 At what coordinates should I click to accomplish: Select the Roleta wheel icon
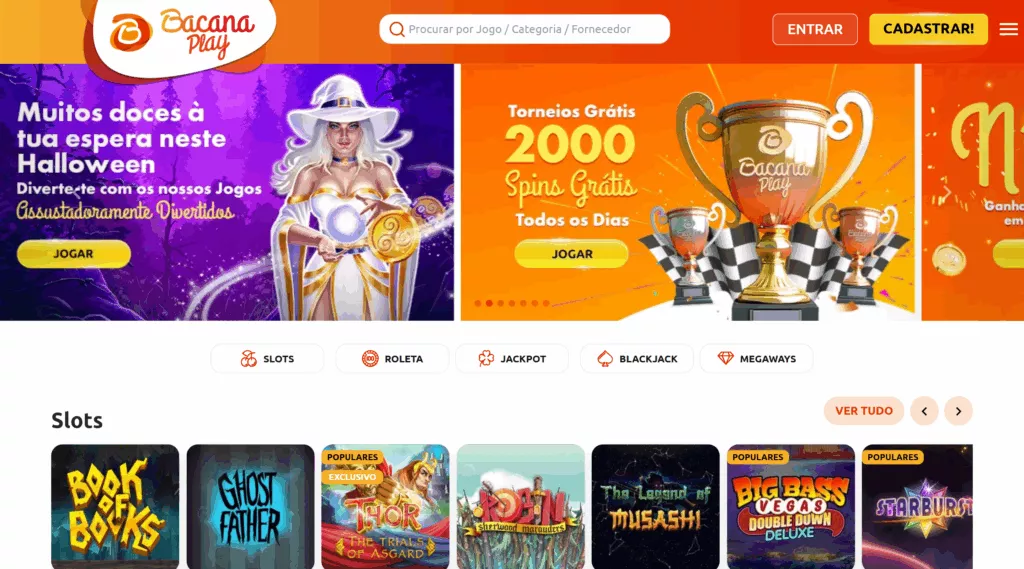(x=370, y=359)
